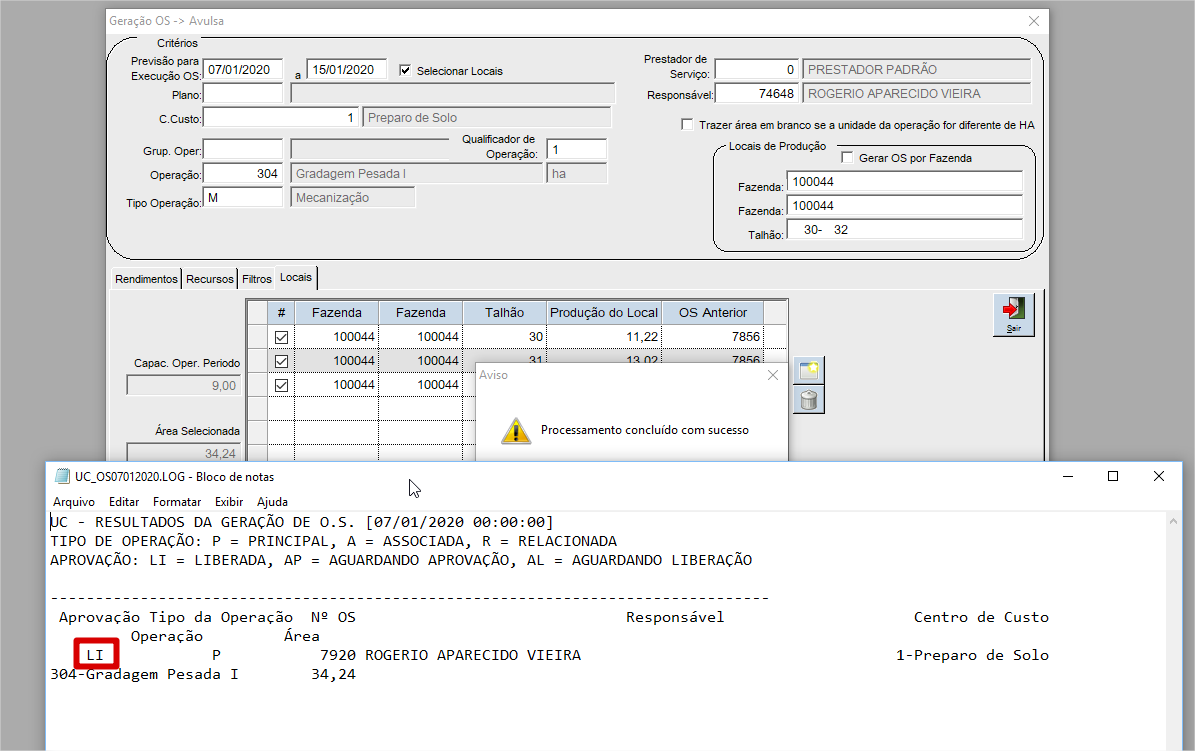Click the Responsável code field 74648
This screenshot has width=1195, height=751.
tap(757, 93)
